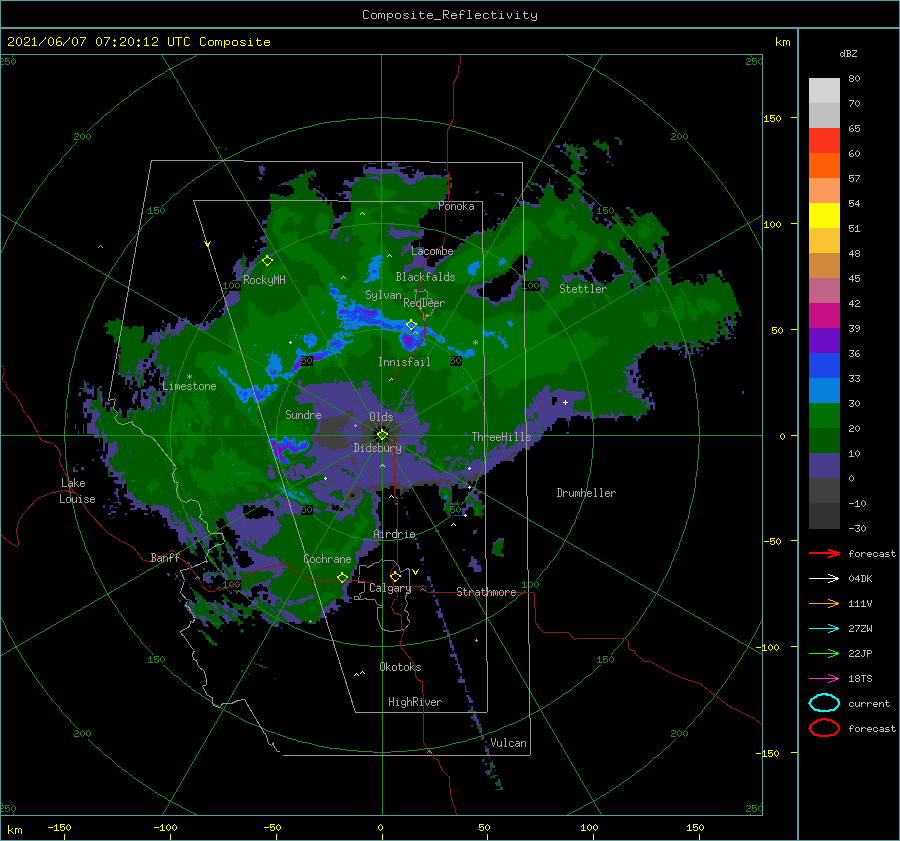Screen dimensions: 900x841
Task: Click the yellow diamond marker beside RedDeer
Action: coord(412,325)
